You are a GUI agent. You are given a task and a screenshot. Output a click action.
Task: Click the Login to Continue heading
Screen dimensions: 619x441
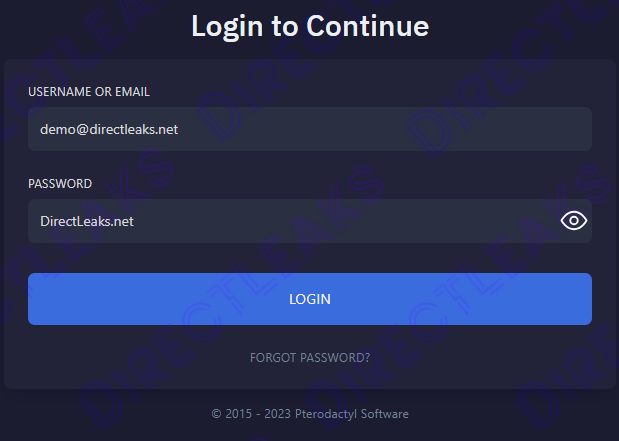310,26
